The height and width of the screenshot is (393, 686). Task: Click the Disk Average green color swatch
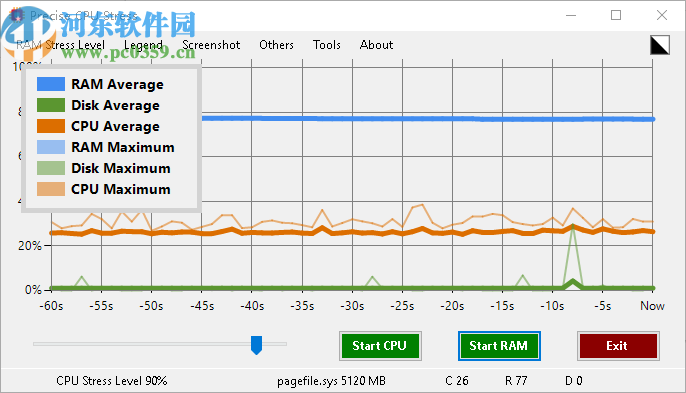pos(51,105)
